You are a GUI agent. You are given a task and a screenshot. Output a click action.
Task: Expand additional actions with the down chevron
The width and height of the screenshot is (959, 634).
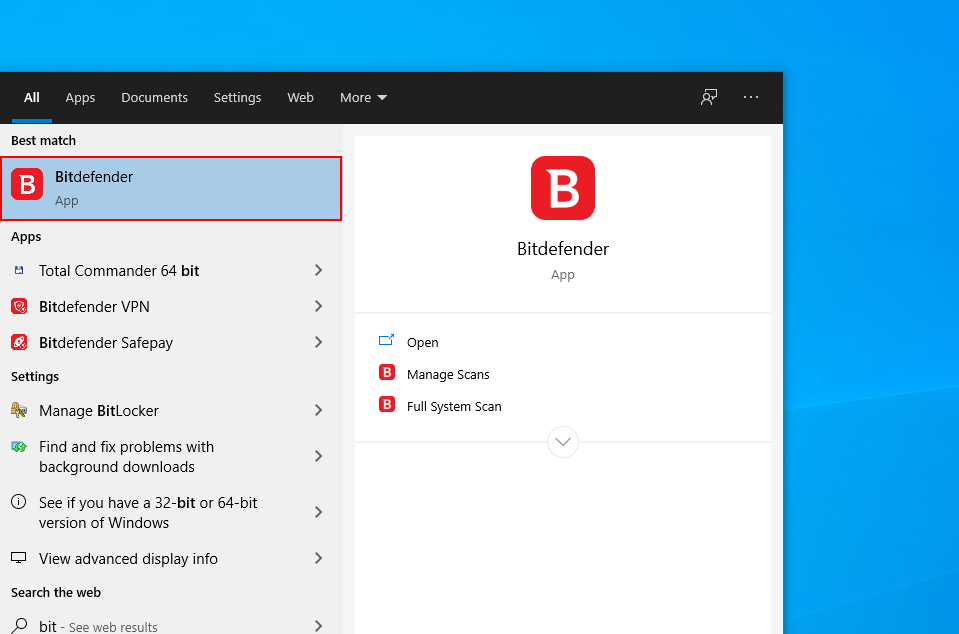(x=563, y=441)
